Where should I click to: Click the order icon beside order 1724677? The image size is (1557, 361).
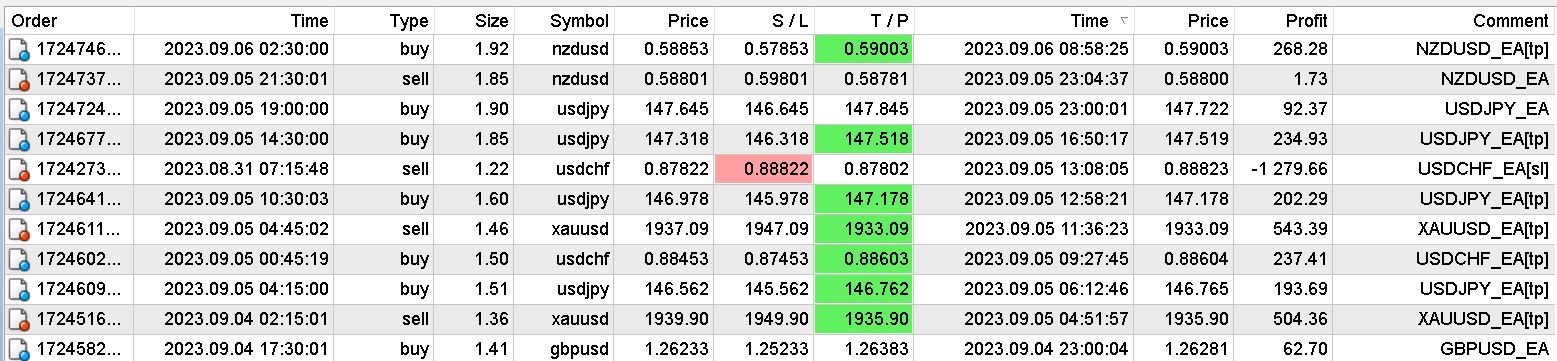[x=20, y=139]
